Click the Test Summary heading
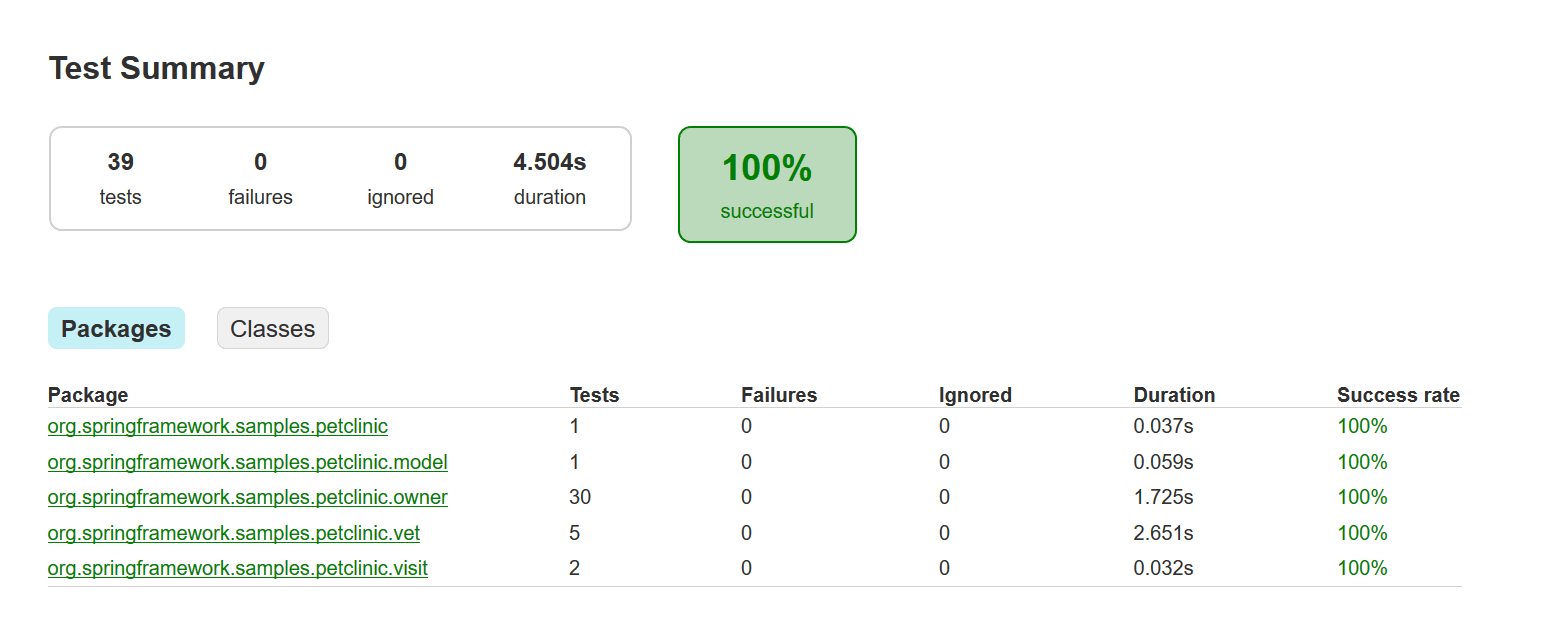Viewport: 1558px width, 627px height. pos(157,68)
